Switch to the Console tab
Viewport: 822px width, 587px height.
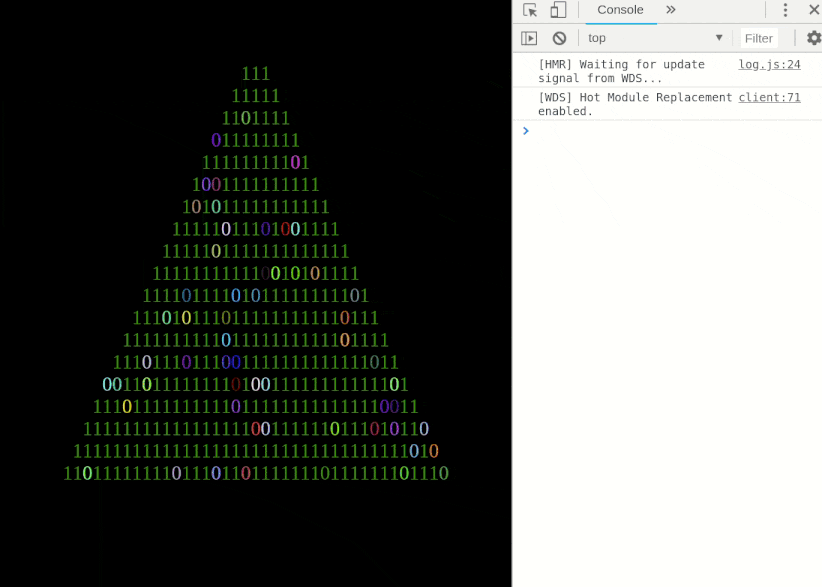click(620, 10)
